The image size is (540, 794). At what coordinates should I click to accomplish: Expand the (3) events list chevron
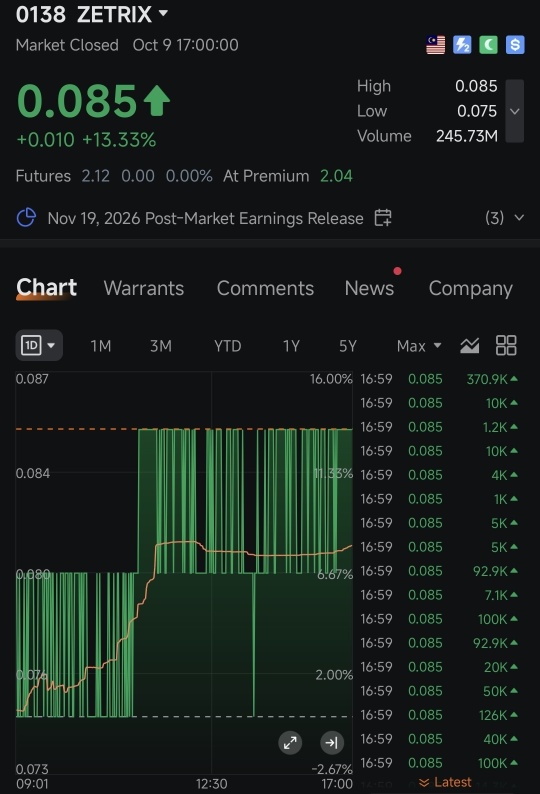point(519,218)
